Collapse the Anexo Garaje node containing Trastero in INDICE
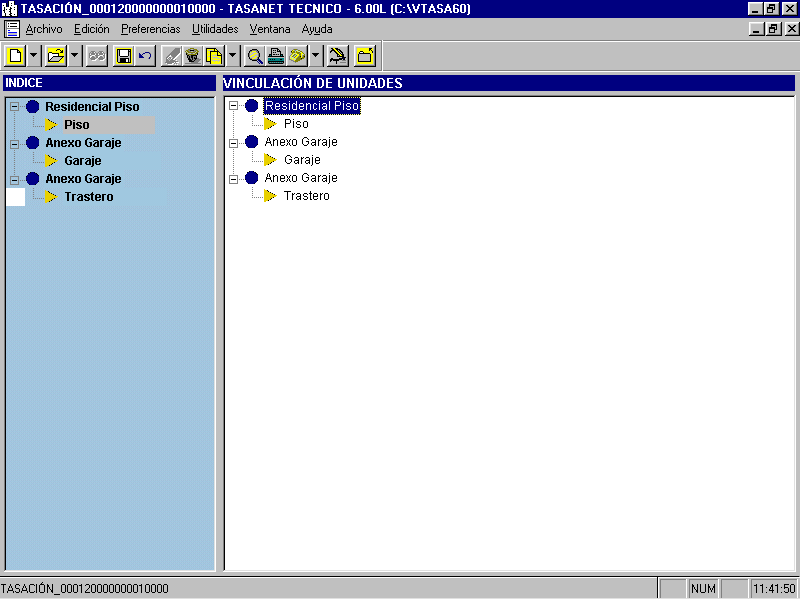Viewport: 800px width, 600px height. coord(14,180)
